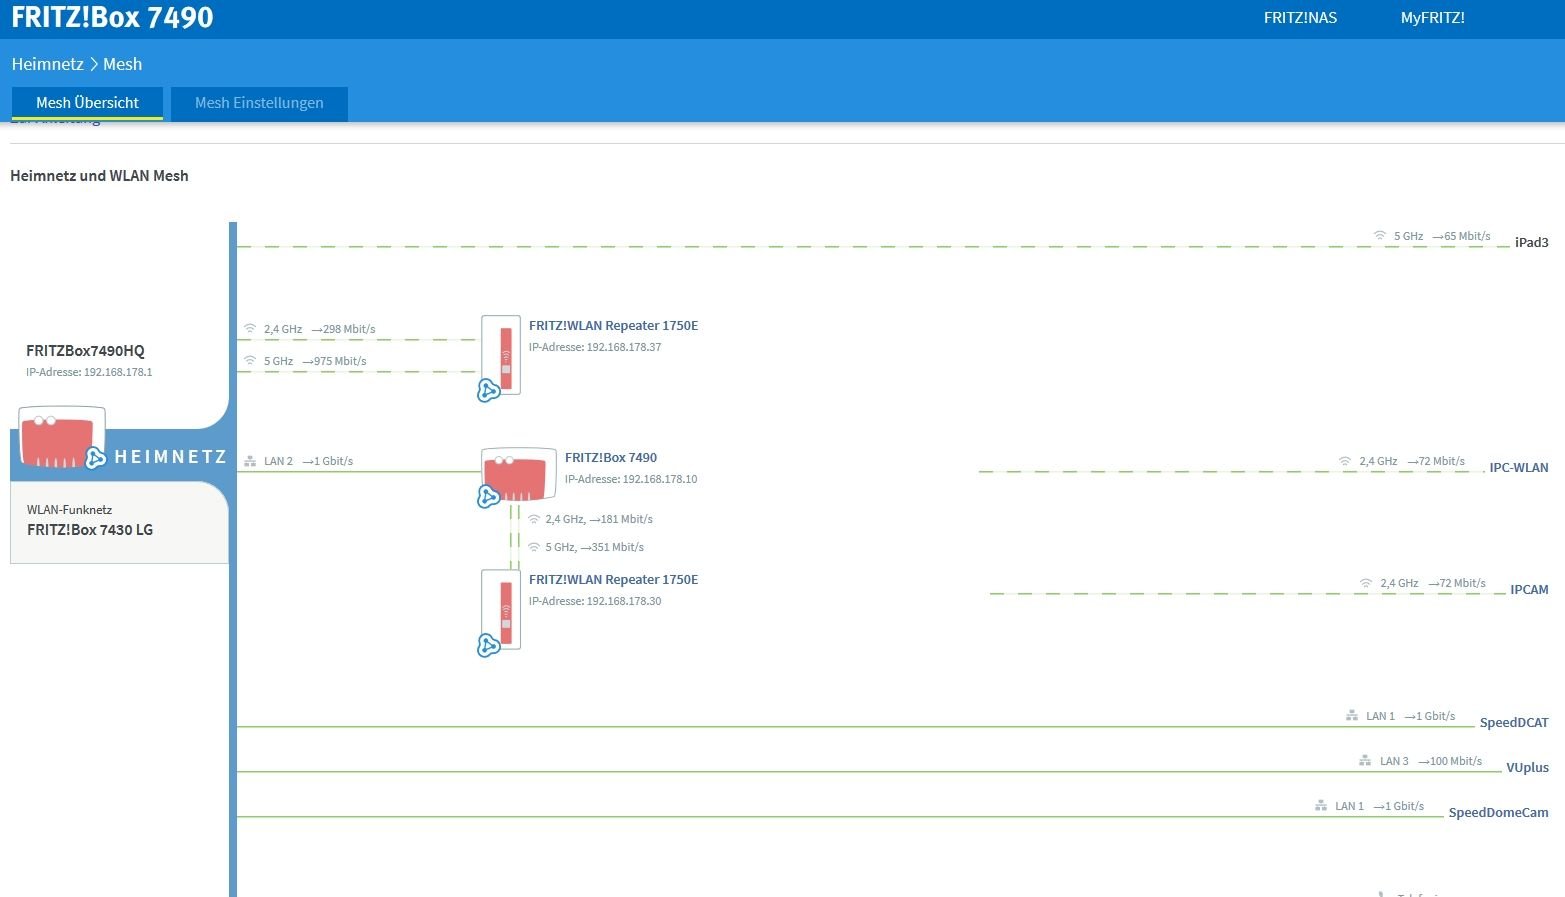Go to Heimnetz in the breadcrumb
The width and height of the screenshot is (1565, 897).
pos(47,64)
